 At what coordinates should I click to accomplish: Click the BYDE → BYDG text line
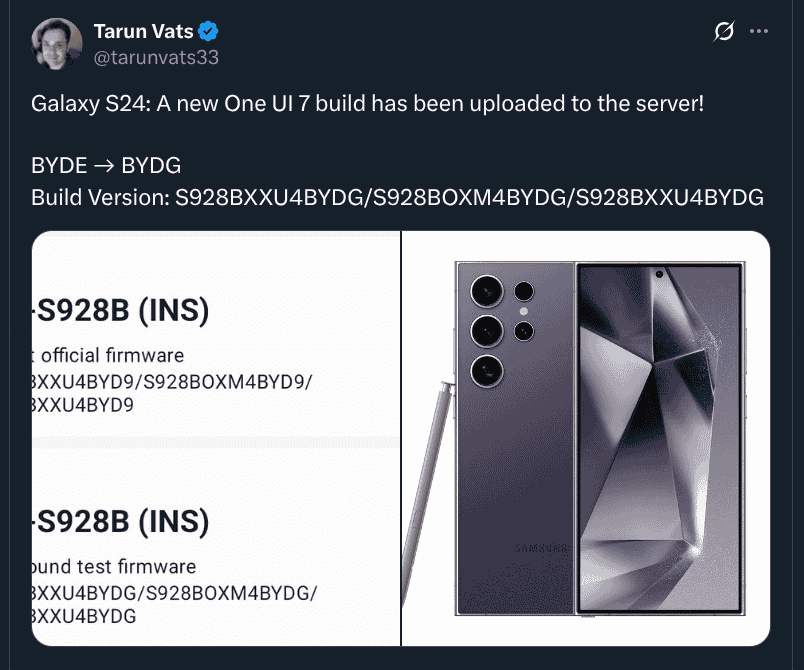(106, 166)
